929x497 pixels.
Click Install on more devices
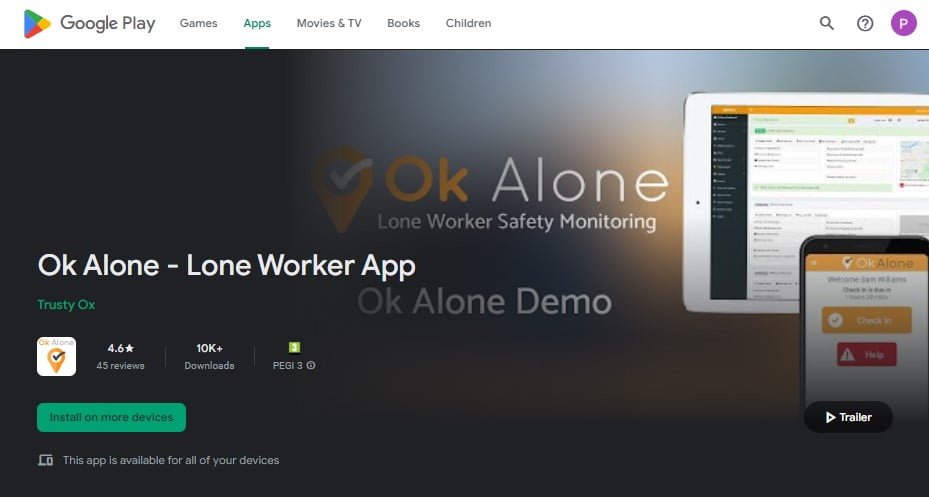click(x=111, y=417)
